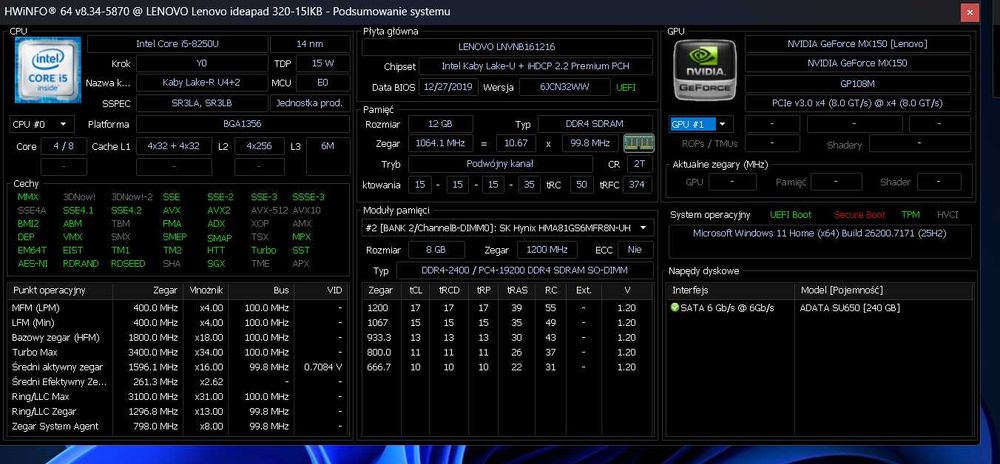Click the Jednostka prod. field
Viewport: 1000px width, 464px height.
[310, 103]
